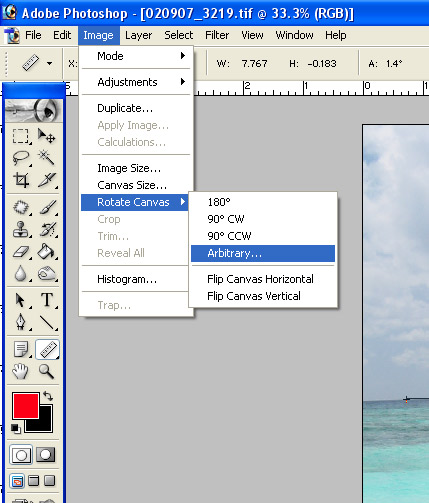Choose the Magic Wand tool
This screenshot has height=503, width=429.
coord(46,158)
